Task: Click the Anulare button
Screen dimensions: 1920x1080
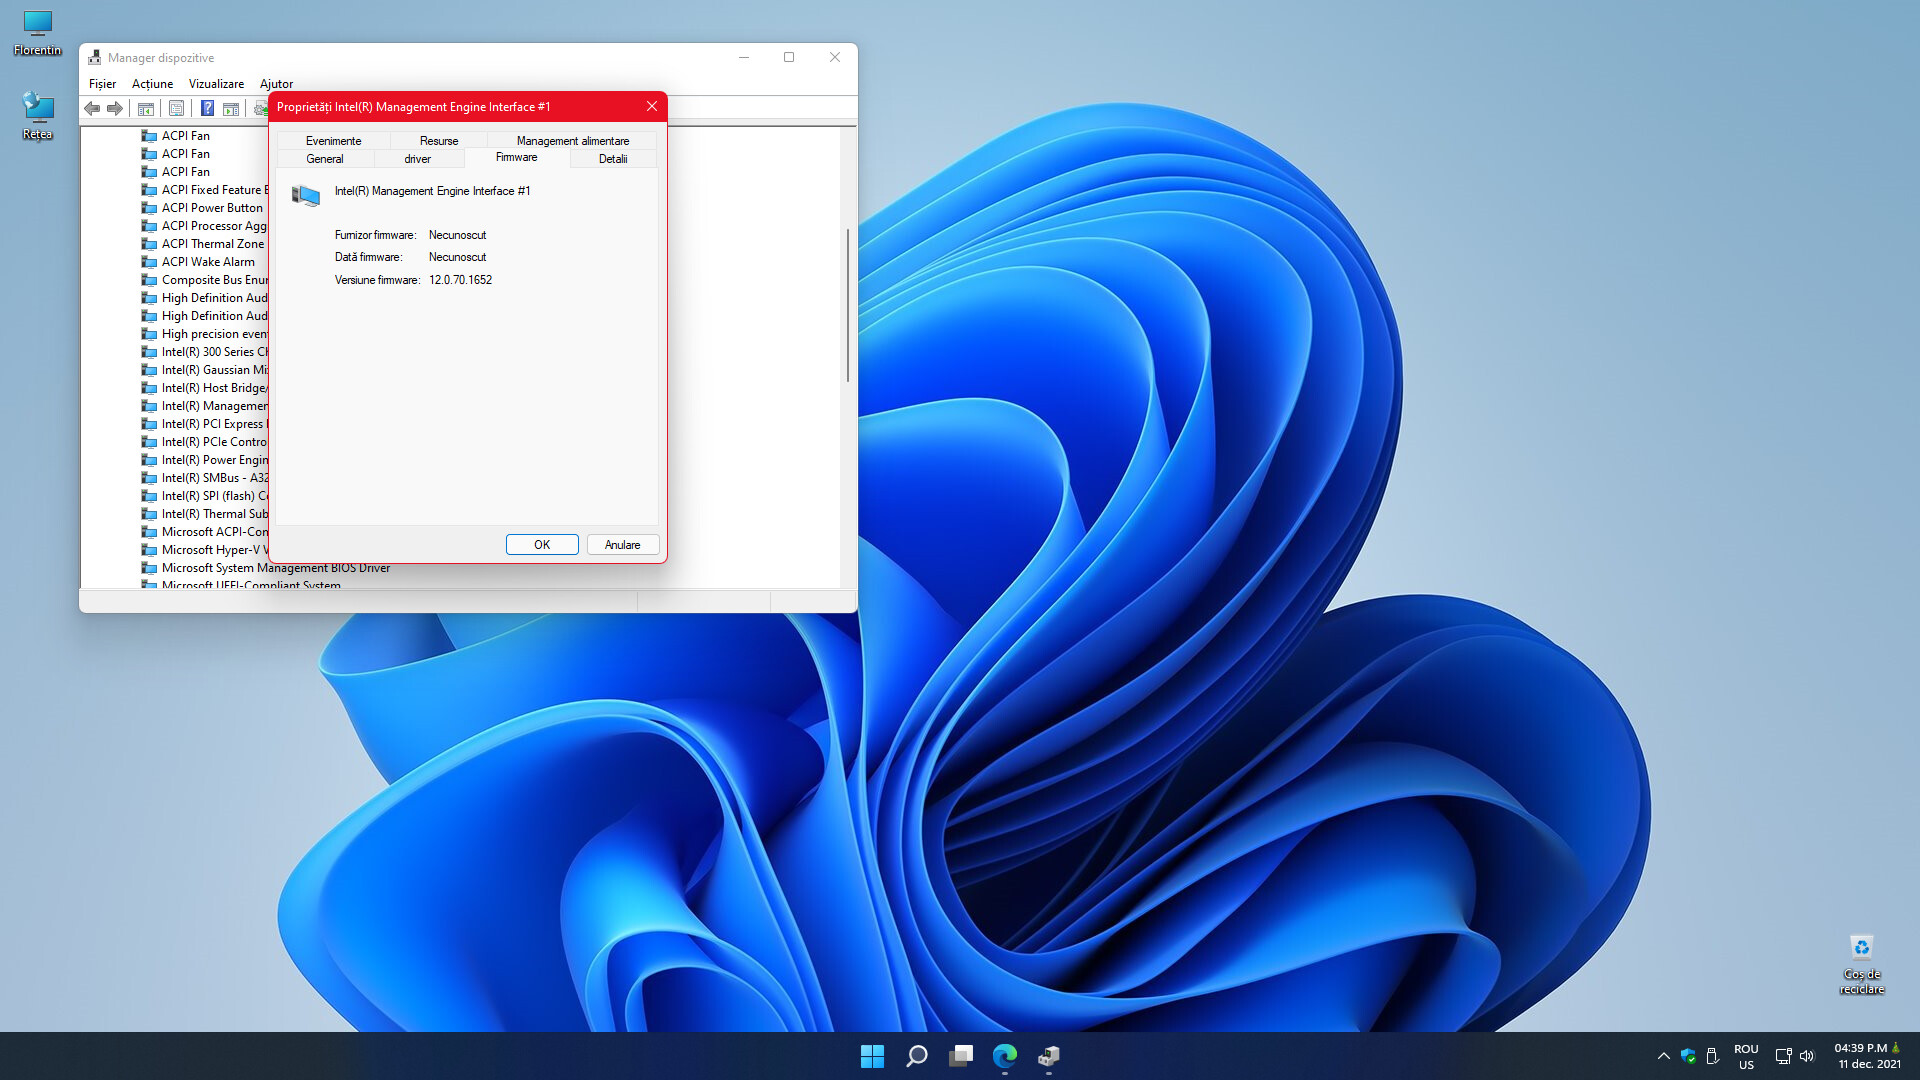Action: coord(622,545)
